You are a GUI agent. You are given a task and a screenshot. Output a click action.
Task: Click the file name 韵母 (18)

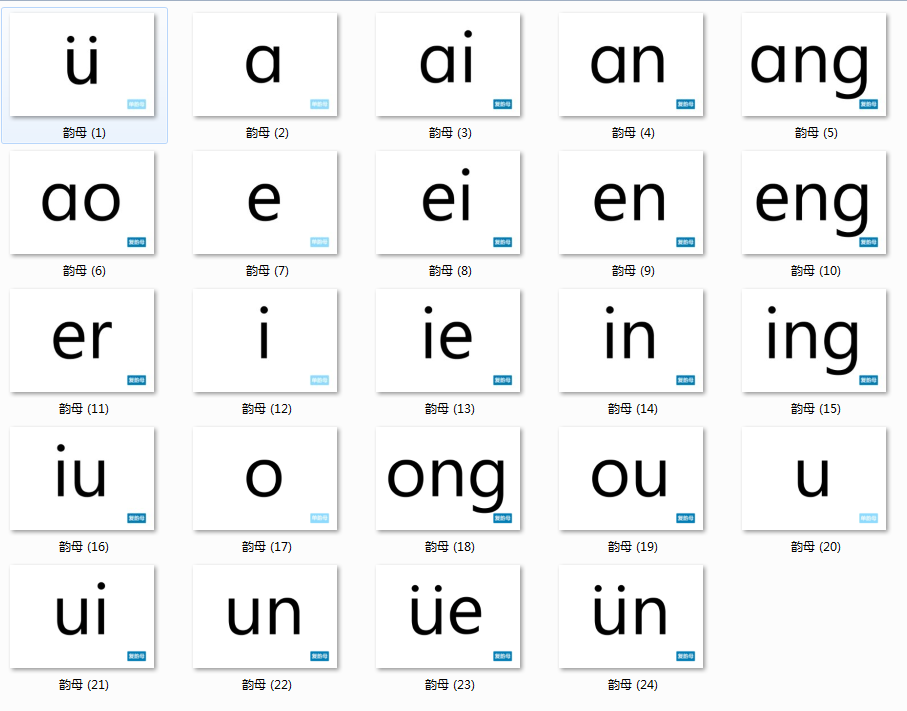pyautogui.click(x=450, y=546)
